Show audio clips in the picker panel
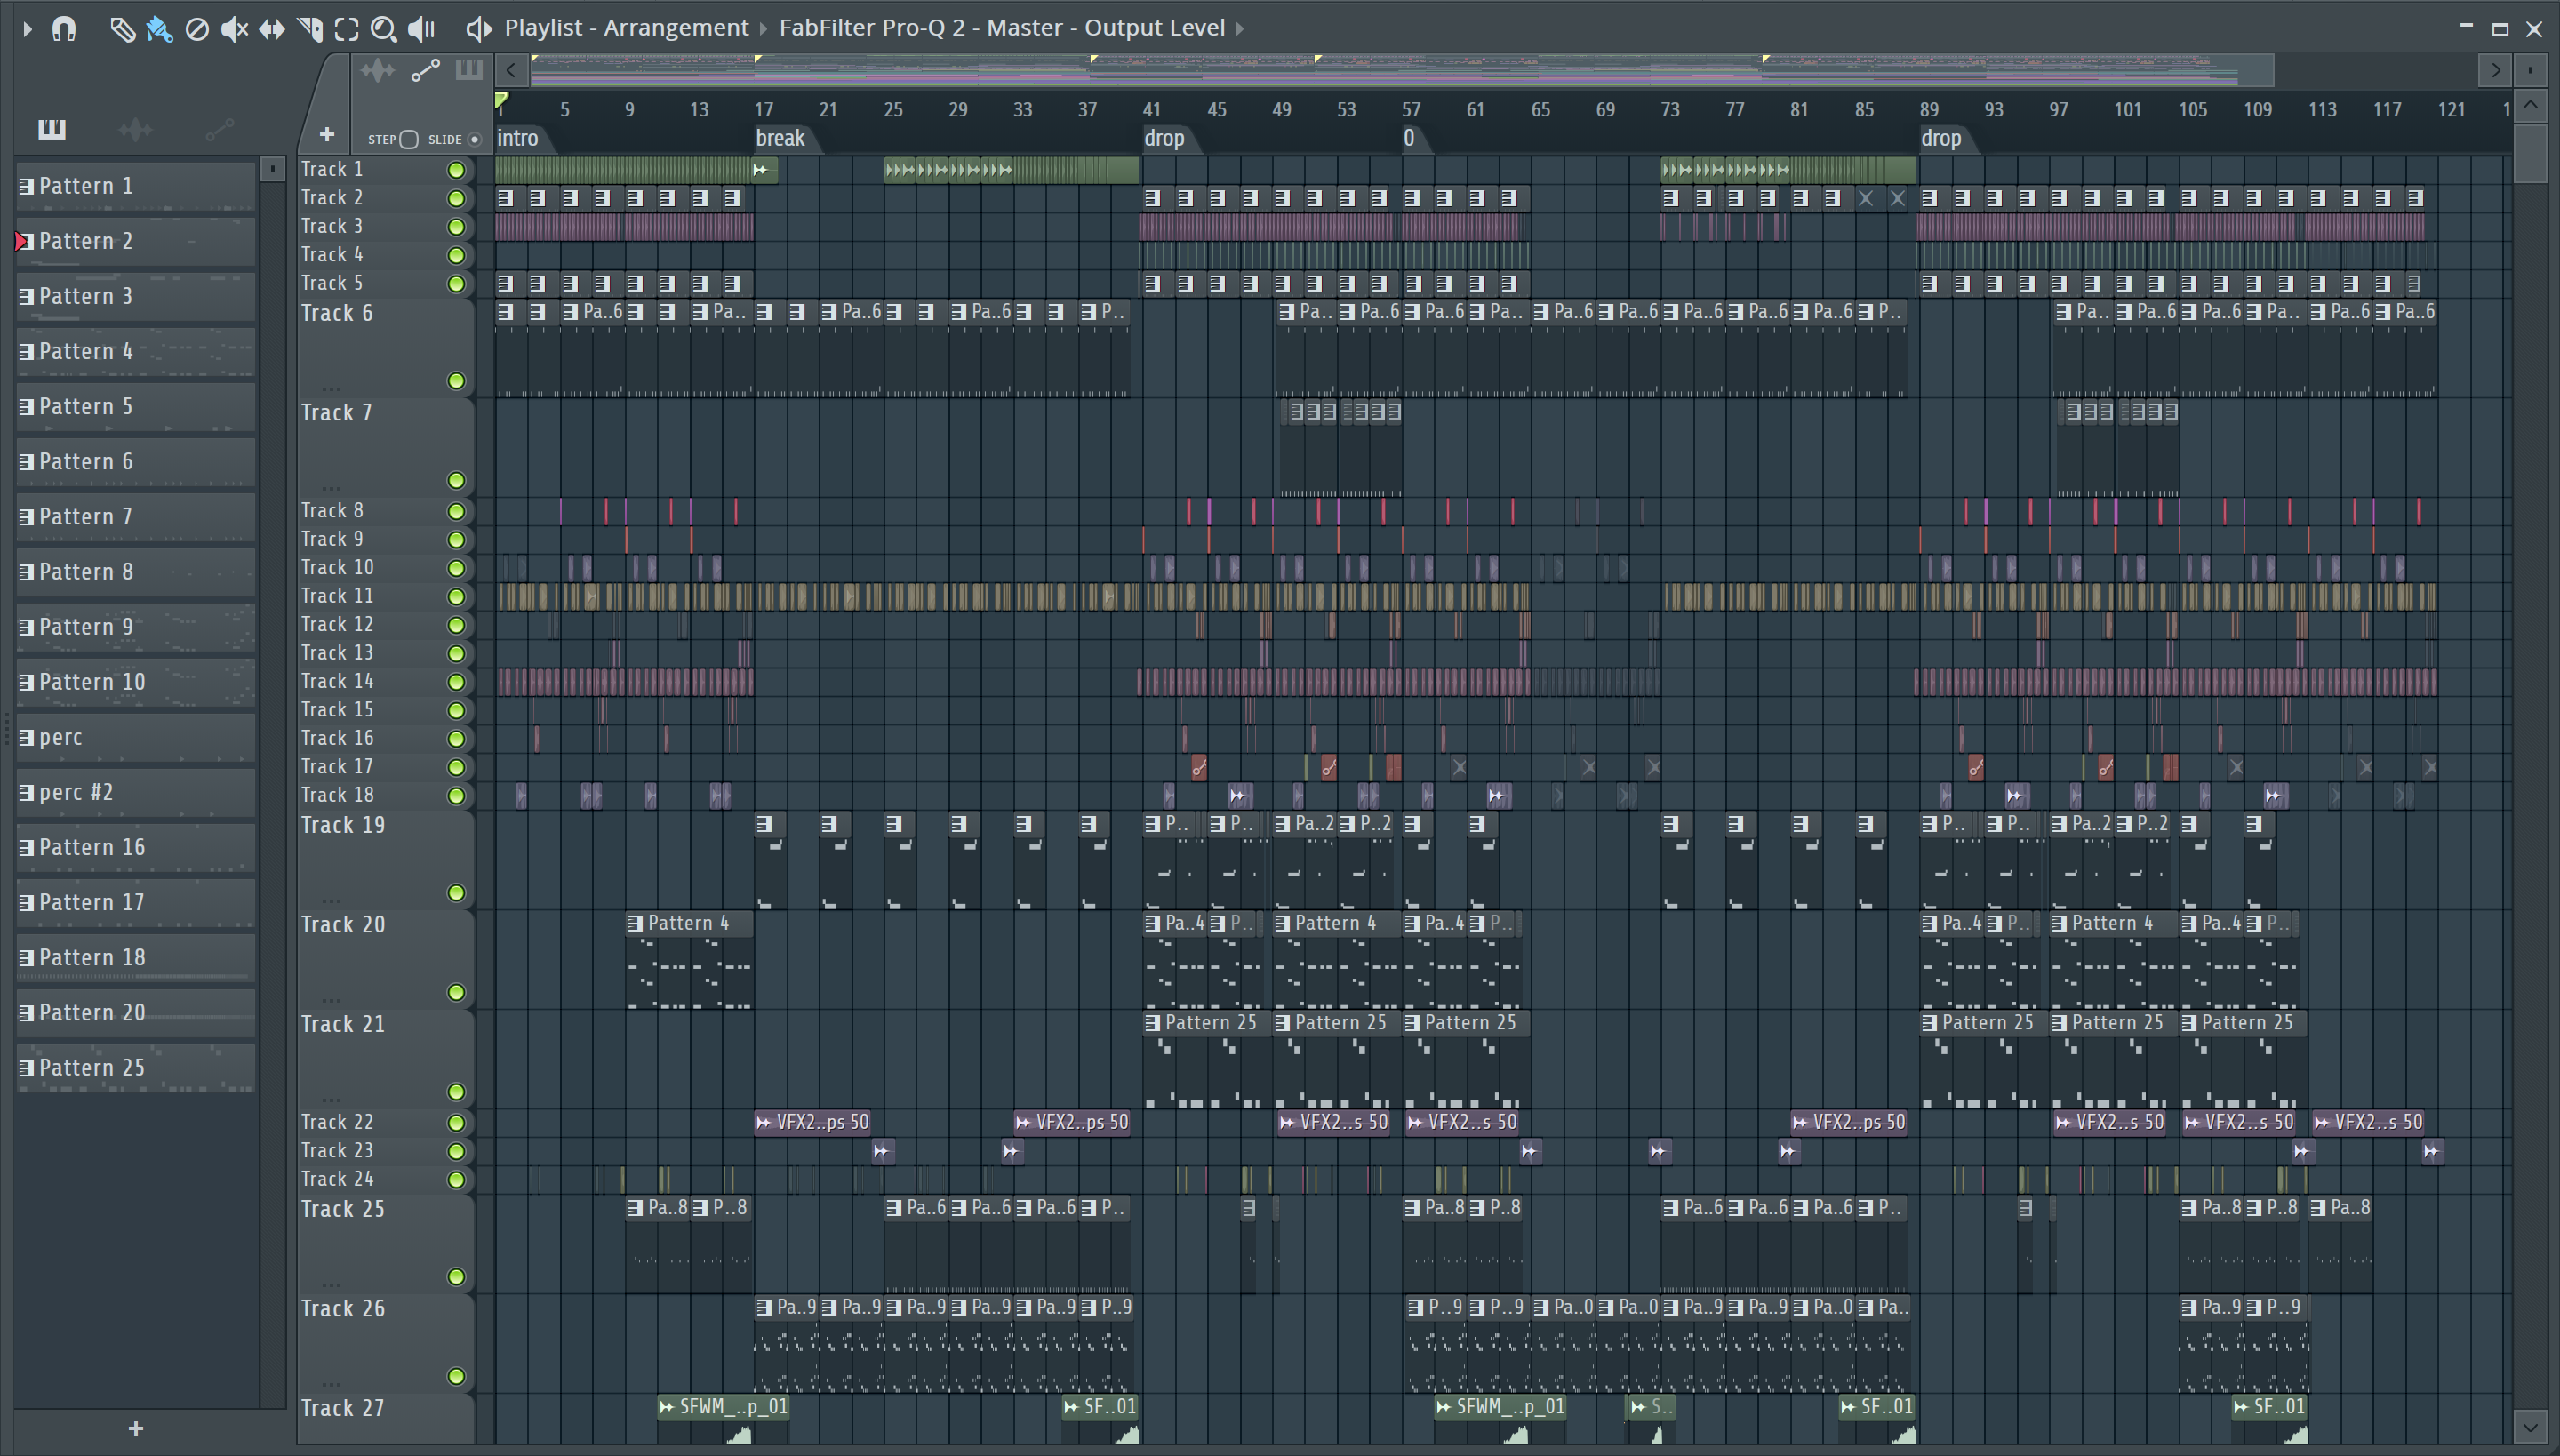The width and height of the screenshot is (2560, 1456). (x=135, y=129)
